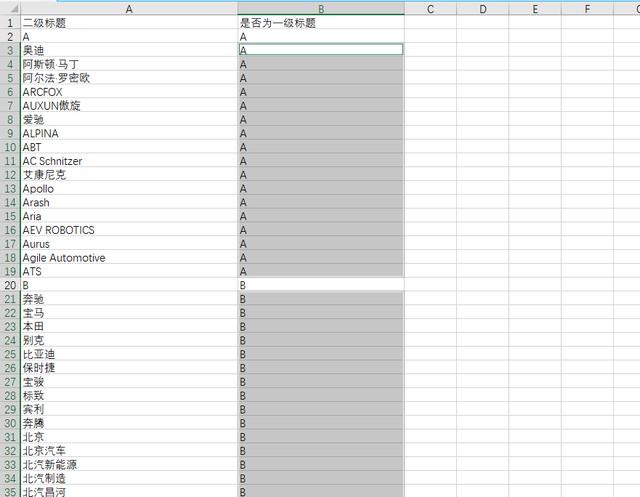This screenshot has width=640, height=497.
Task: Click cell B20 containing B
Action: [321, 285]
